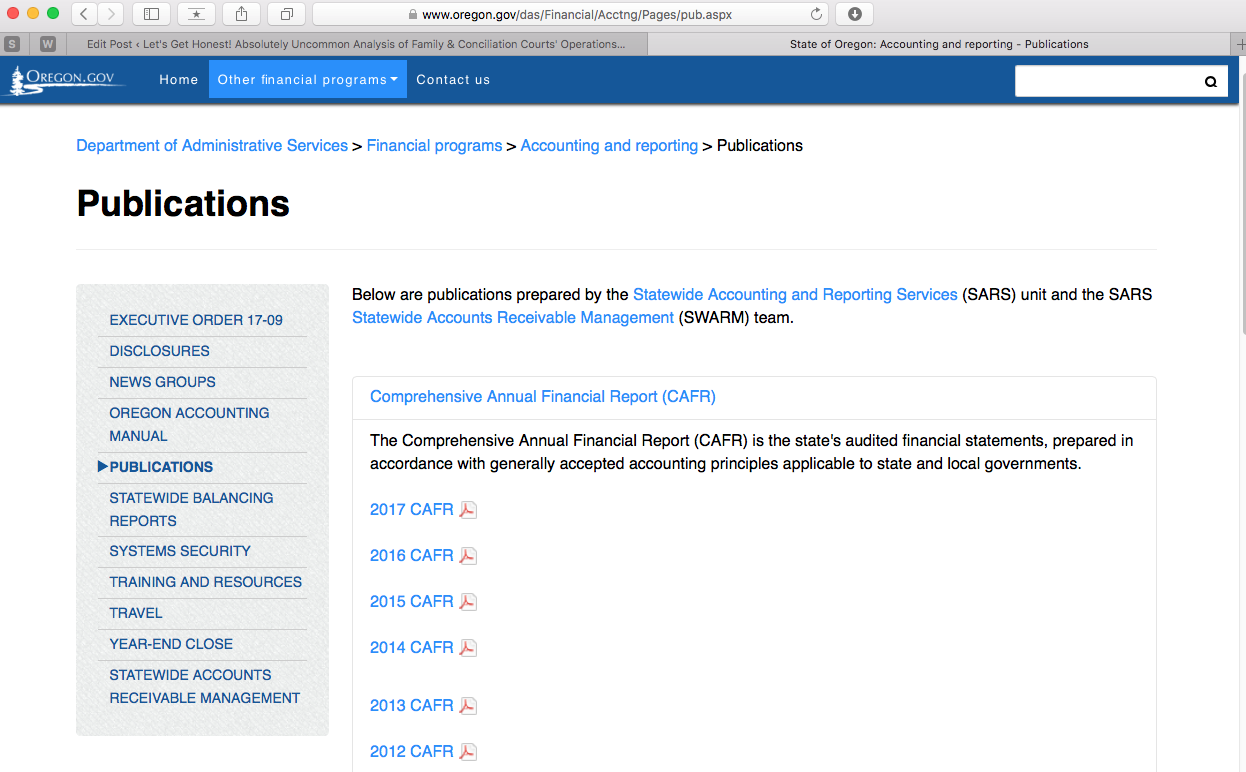Switch to the Edit Post browser tab

pyautogui.click(x=356, y=44)
